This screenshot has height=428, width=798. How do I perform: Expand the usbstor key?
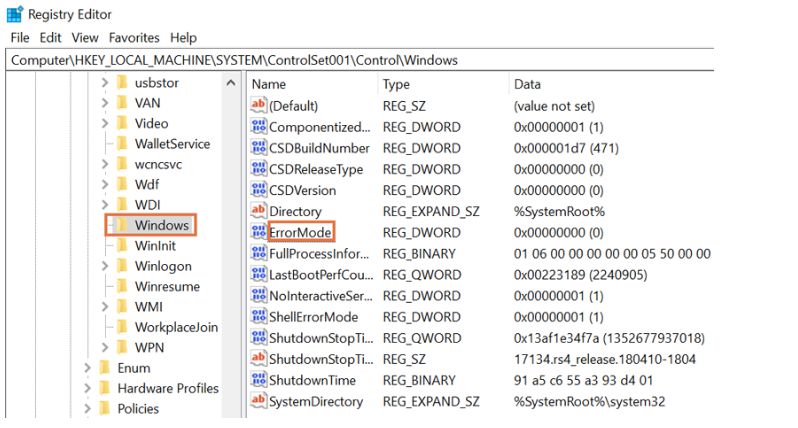pyautogui.click(x=105, y=82)
